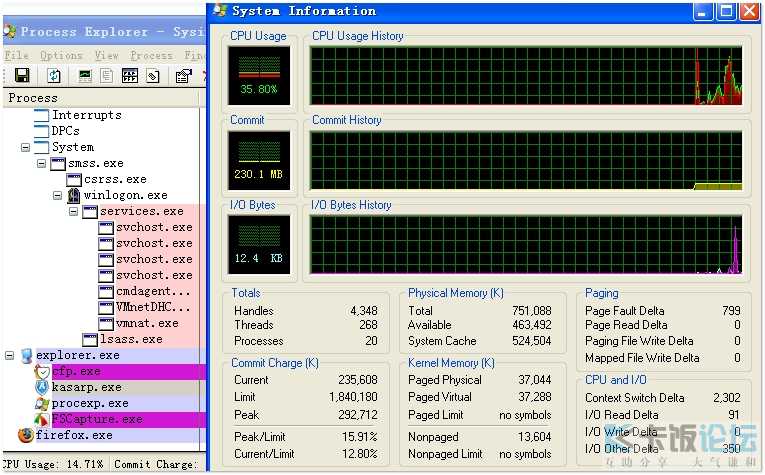
Task: Open System Information via green graph toolbar icon
Action: (x=85, y=76)
